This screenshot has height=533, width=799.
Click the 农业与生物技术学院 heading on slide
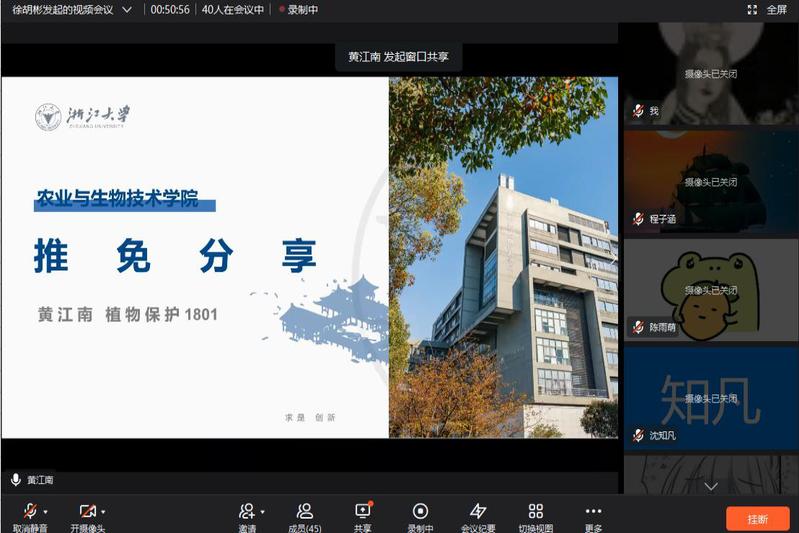coord(118,198)
